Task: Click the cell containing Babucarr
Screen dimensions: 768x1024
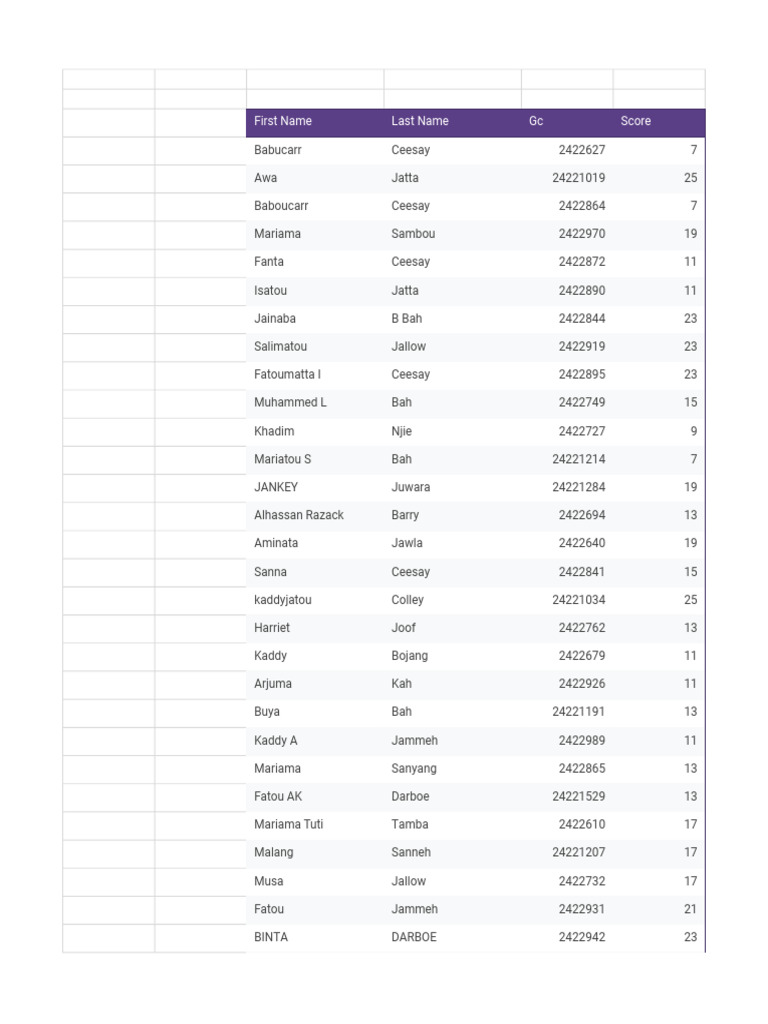Action: point(315,150)
